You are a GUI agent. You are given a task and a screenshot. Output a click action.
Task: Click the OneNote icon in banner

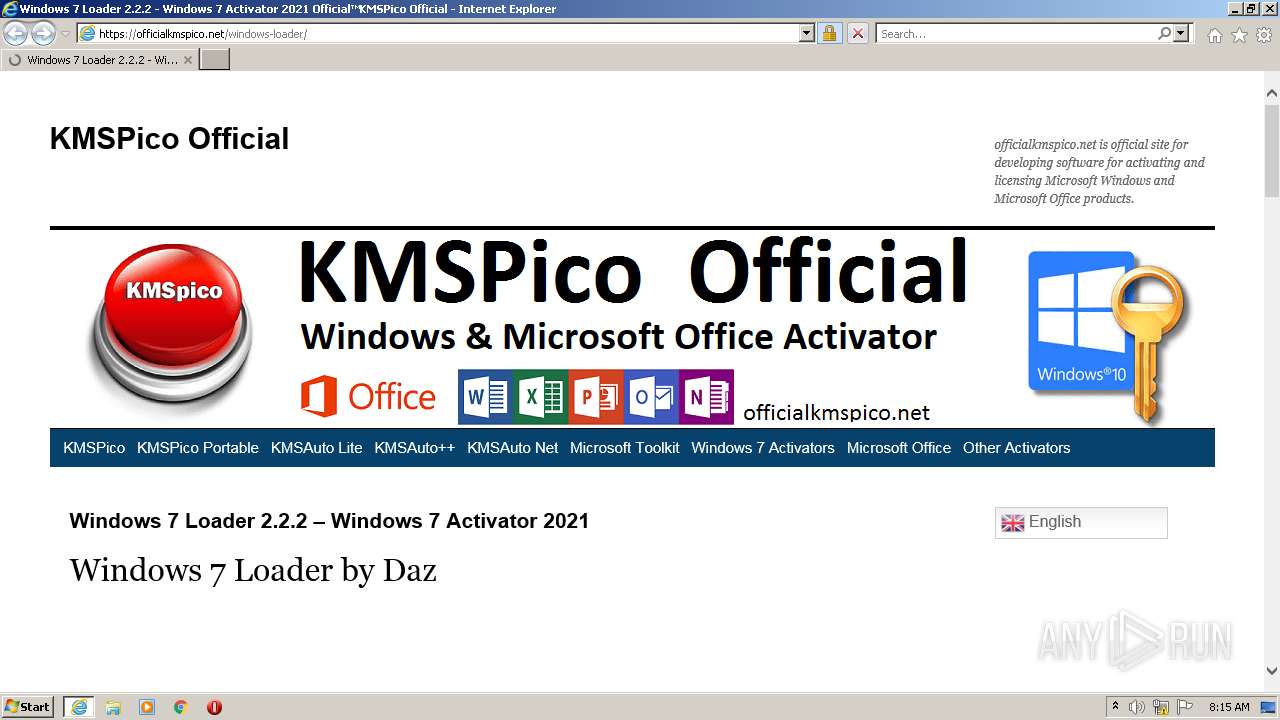click(x=707, y=397)
